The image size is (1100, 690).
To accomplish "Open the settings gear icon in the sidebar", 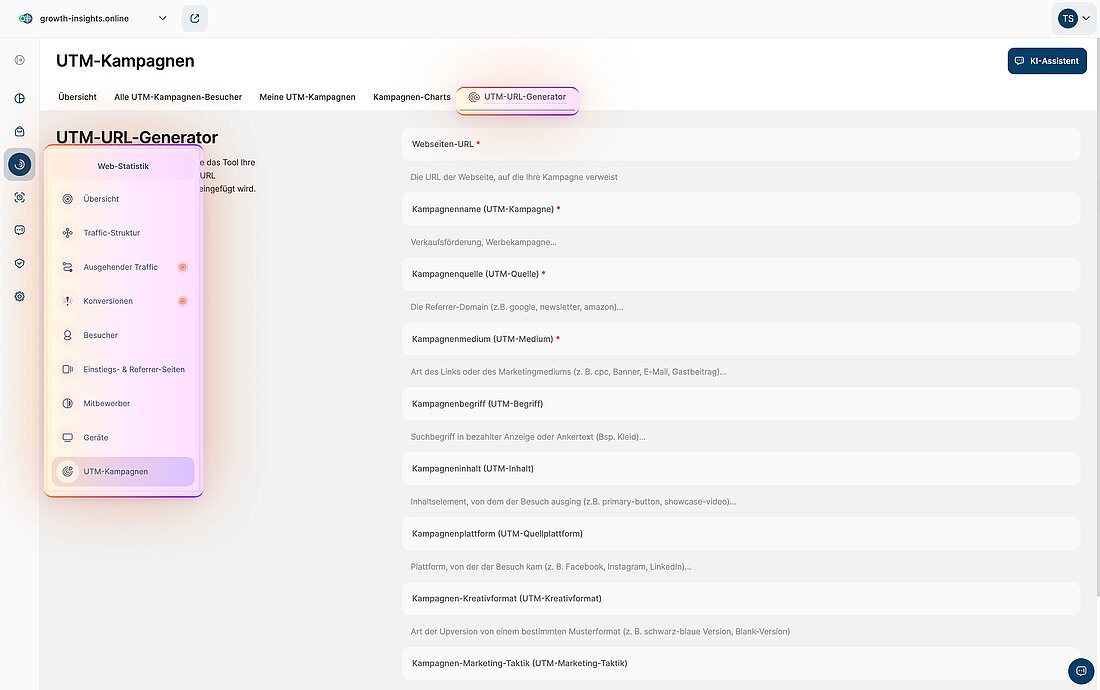I will [19, 296].
